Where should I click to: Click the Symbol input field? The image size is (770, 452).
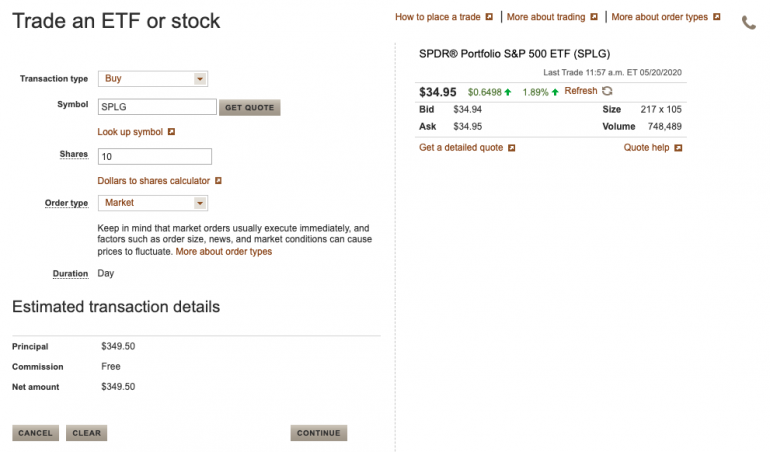[x=157, y=107]
